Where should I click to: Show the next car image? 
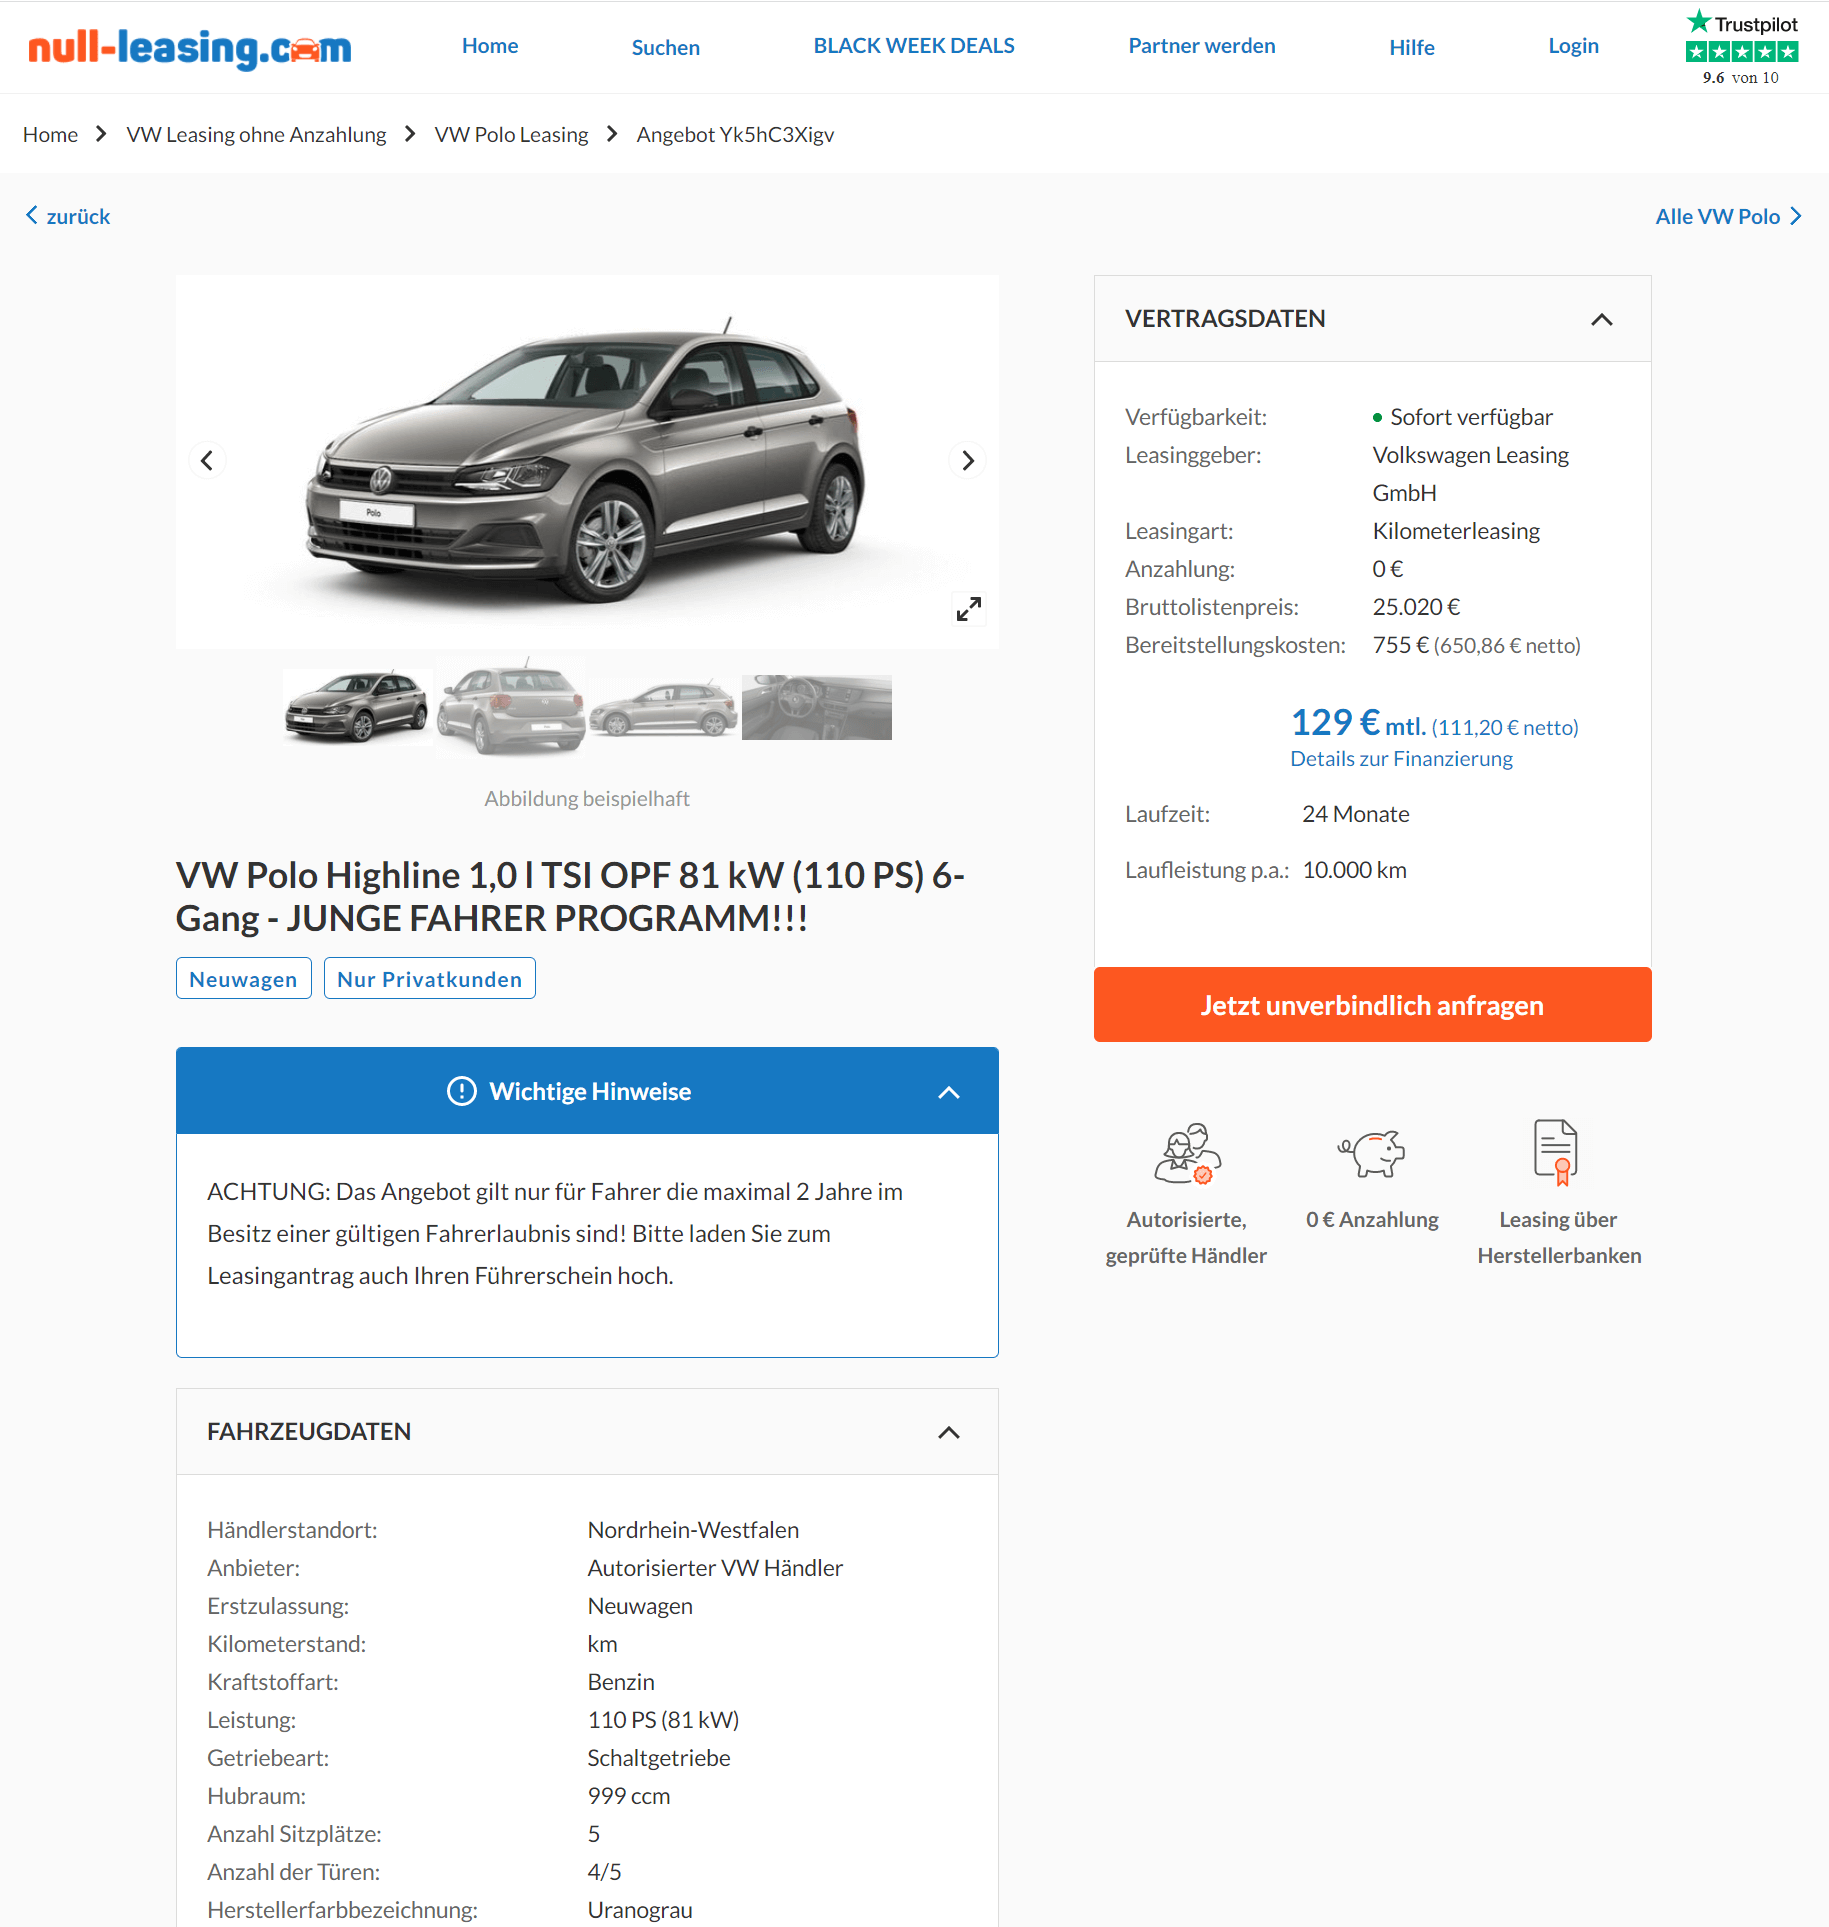[967, 461]
